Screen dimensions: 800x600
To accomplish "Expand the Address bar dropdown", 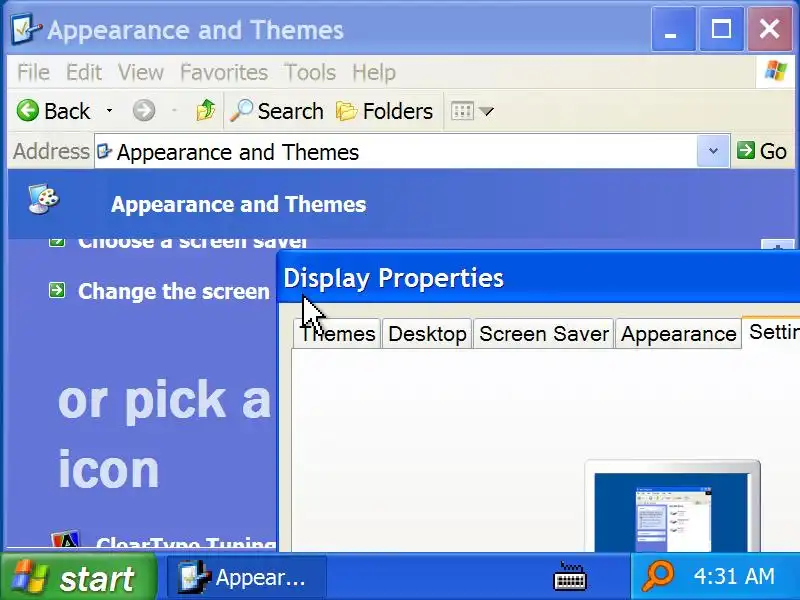I will [713, 151].
